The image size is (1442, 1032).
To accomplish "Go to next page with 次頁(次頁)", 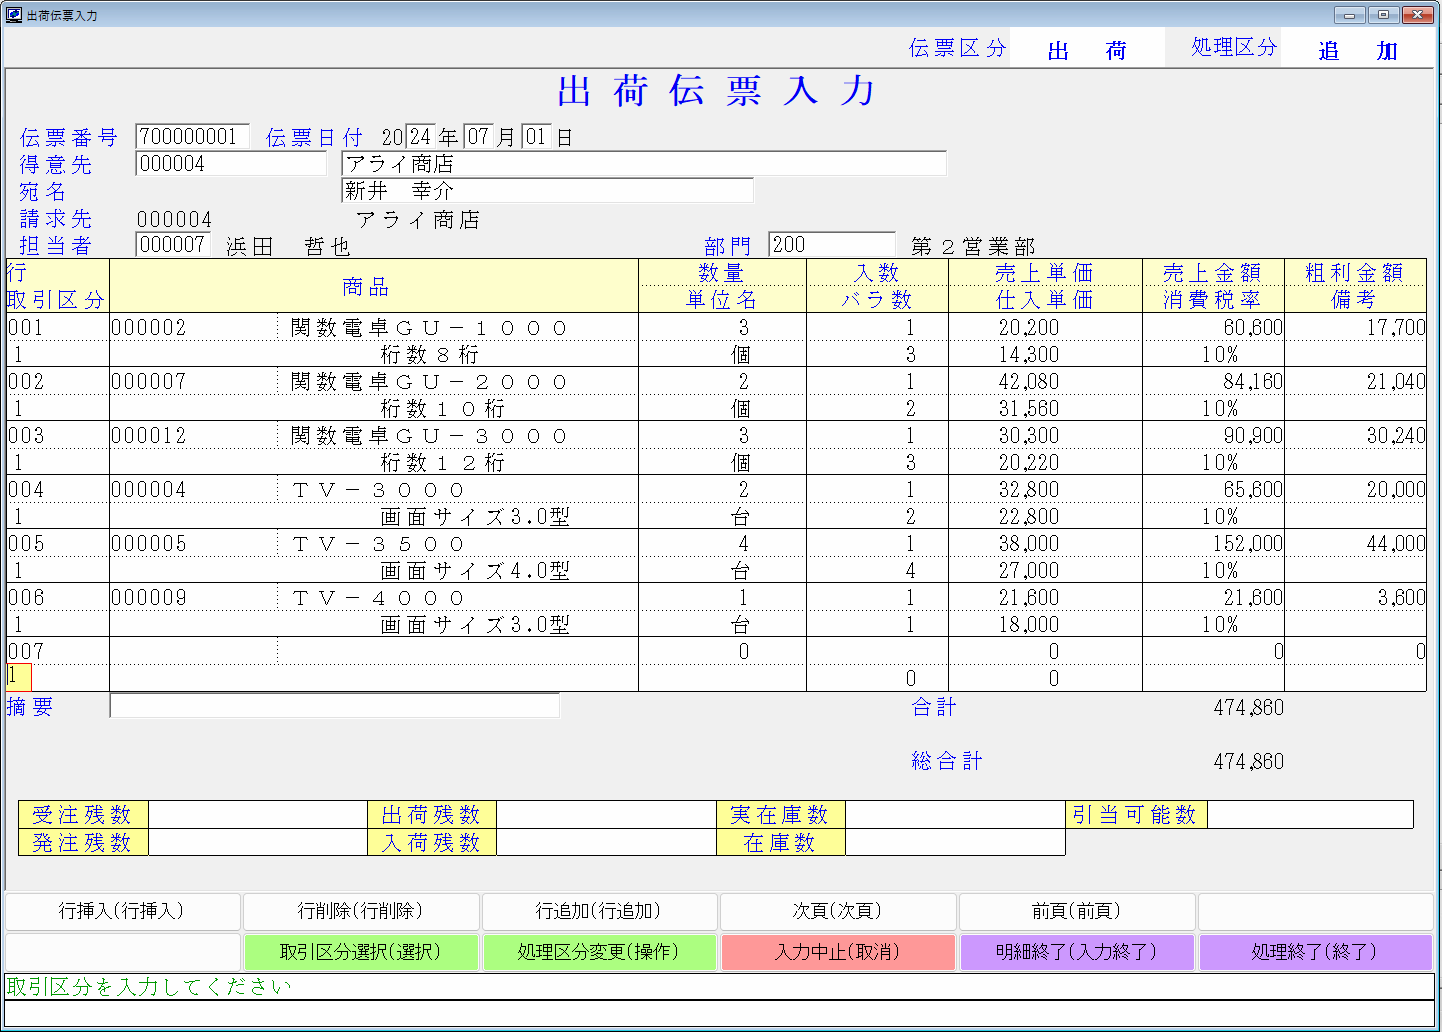I will point(838,911).
